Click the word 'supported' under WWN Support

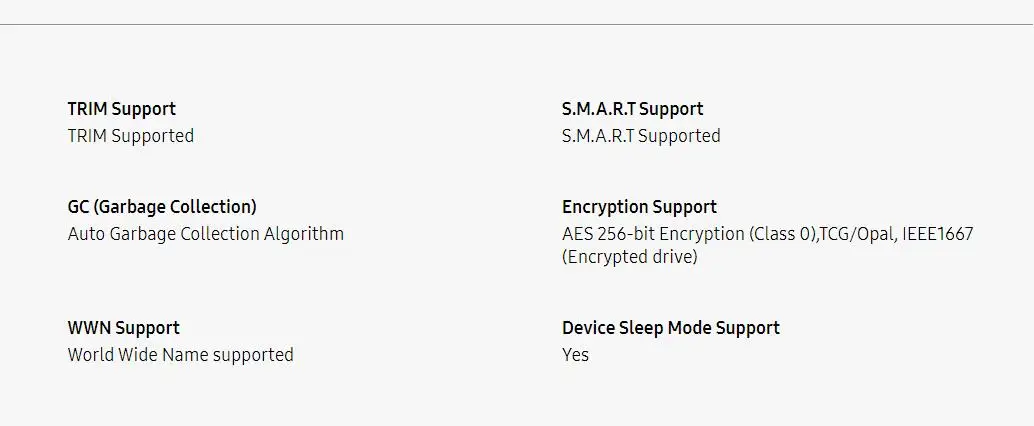click(x=254, y=355)
